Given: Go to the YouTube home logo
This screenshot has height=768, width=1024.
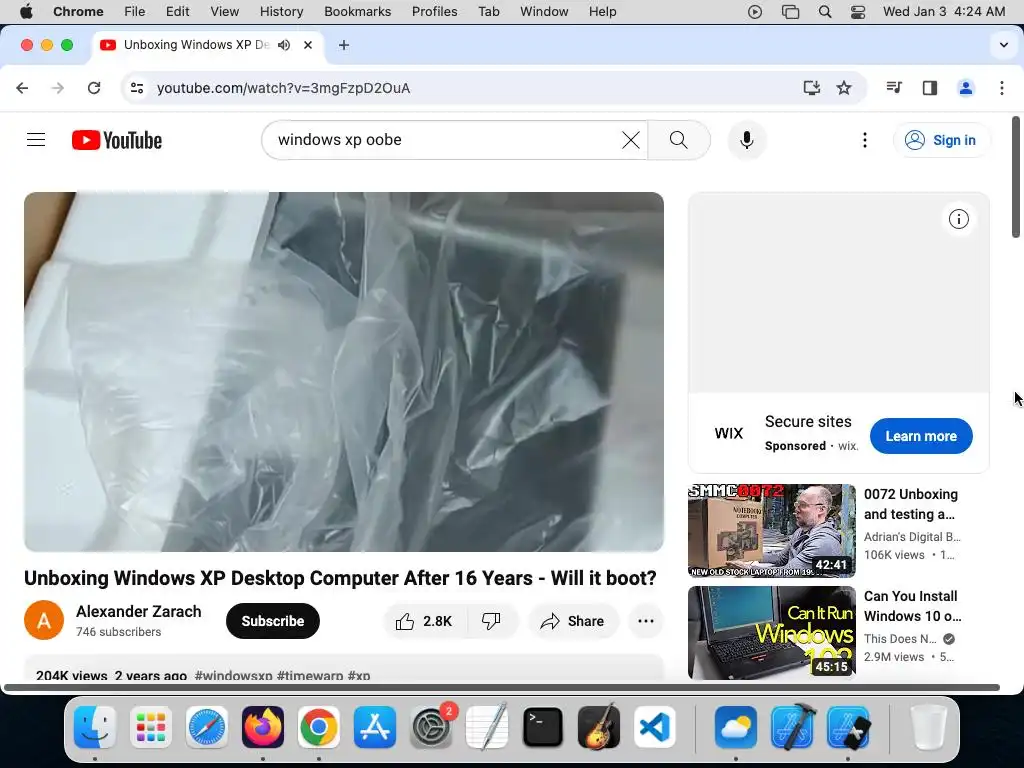Looking at the screenshot, I should pyautogui.click(x=117, y=140).
